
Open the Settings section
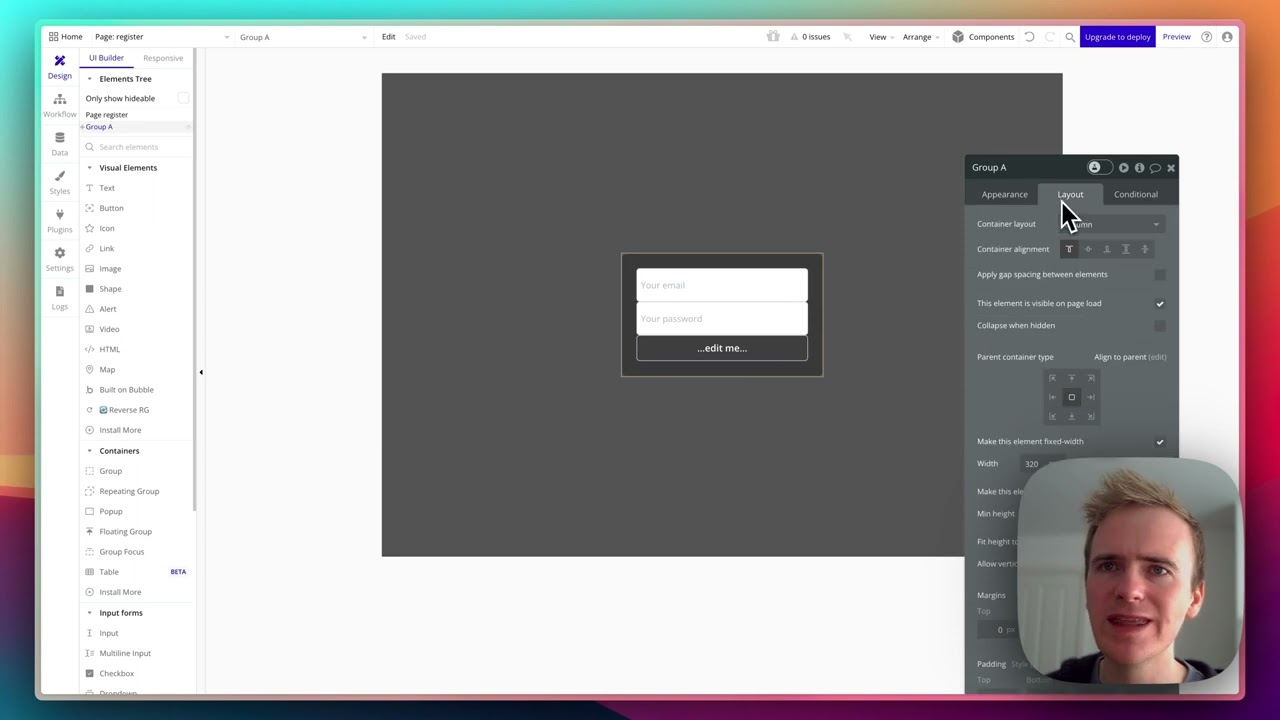click(59, 259)
